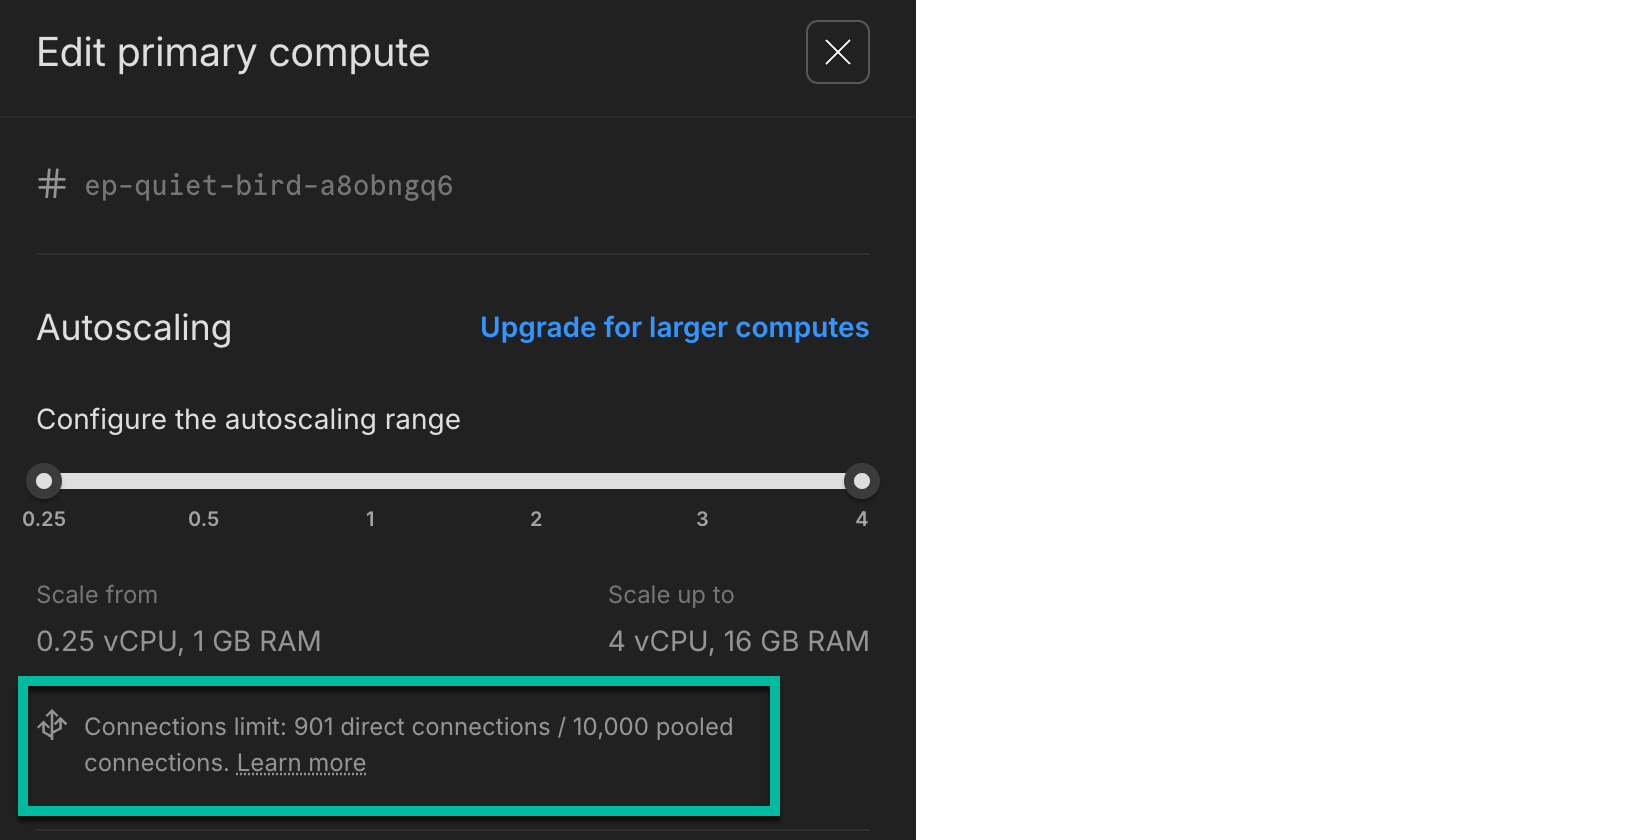Select the close X icon in the header
Viewport: 1636px width, 840px height.
tap(837, 52)
